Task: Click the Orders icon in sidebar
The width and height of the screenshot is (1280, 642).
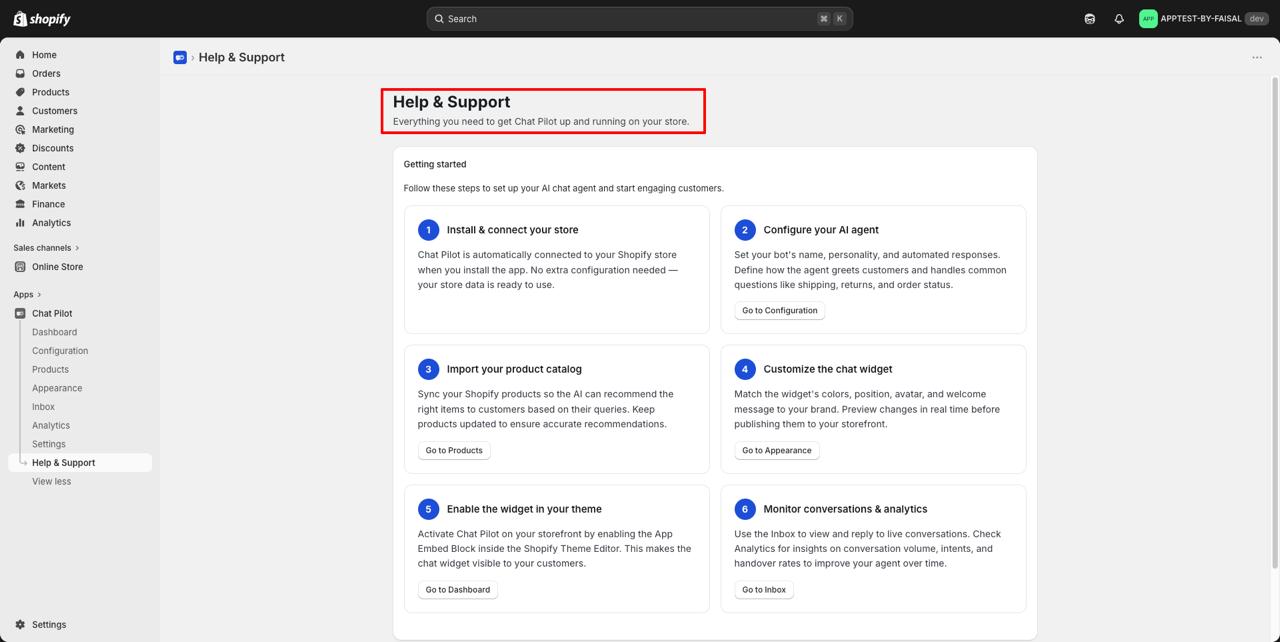Action: pos(20,74)
